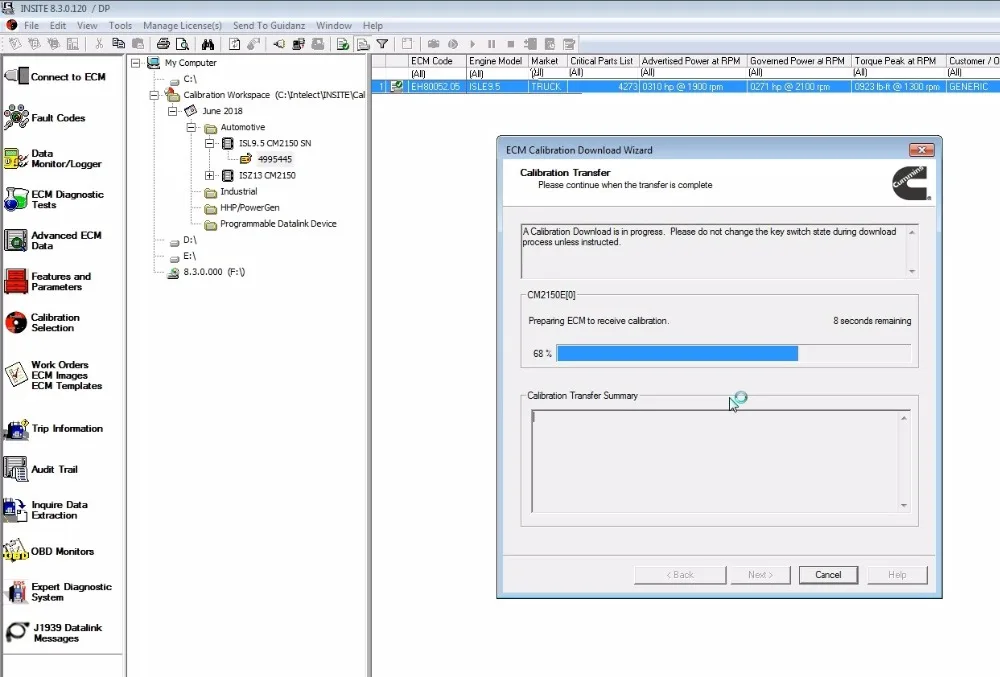Open the Window menu
1000x677 pixels.
pyautogui.click(x=334, y=25)
